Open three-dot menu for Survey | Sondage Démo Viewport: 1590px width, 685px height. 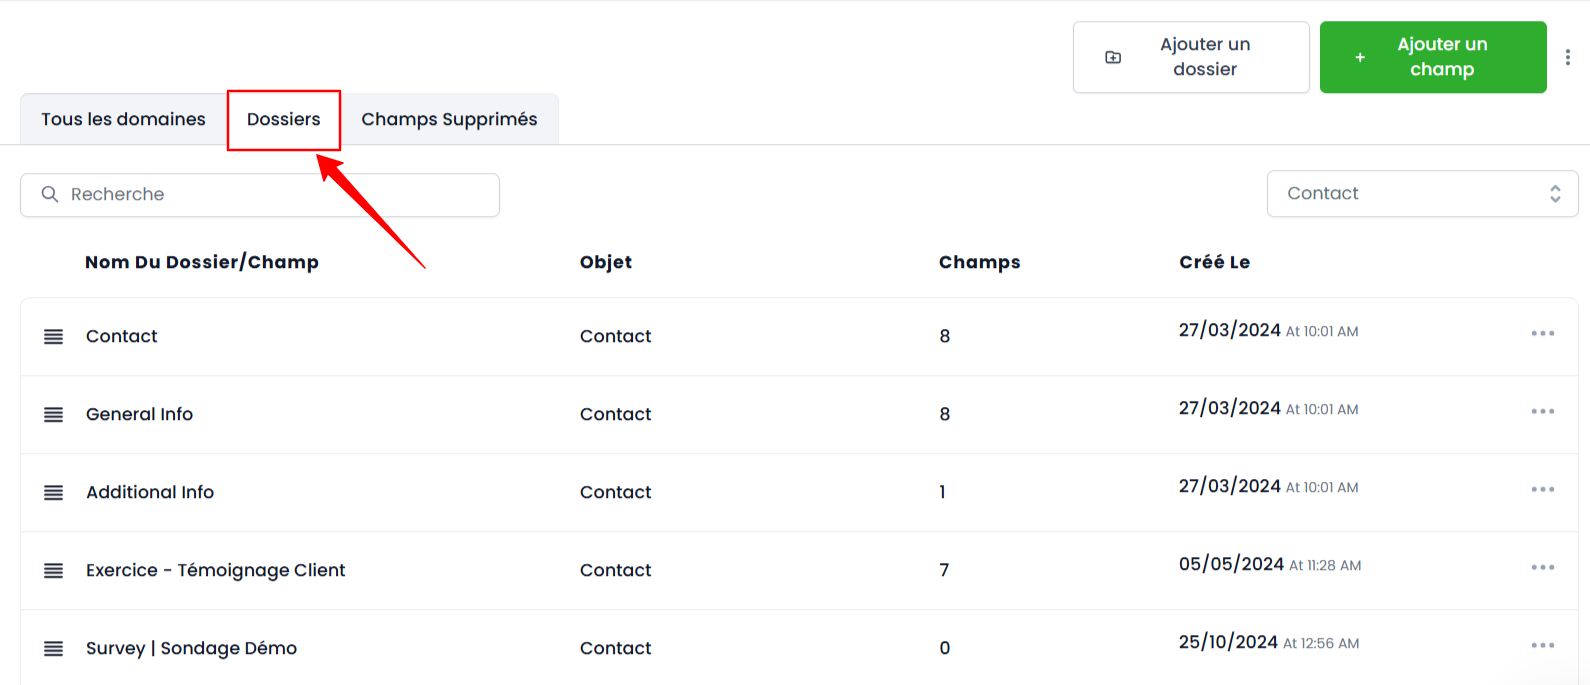[x=1543, y=645]
